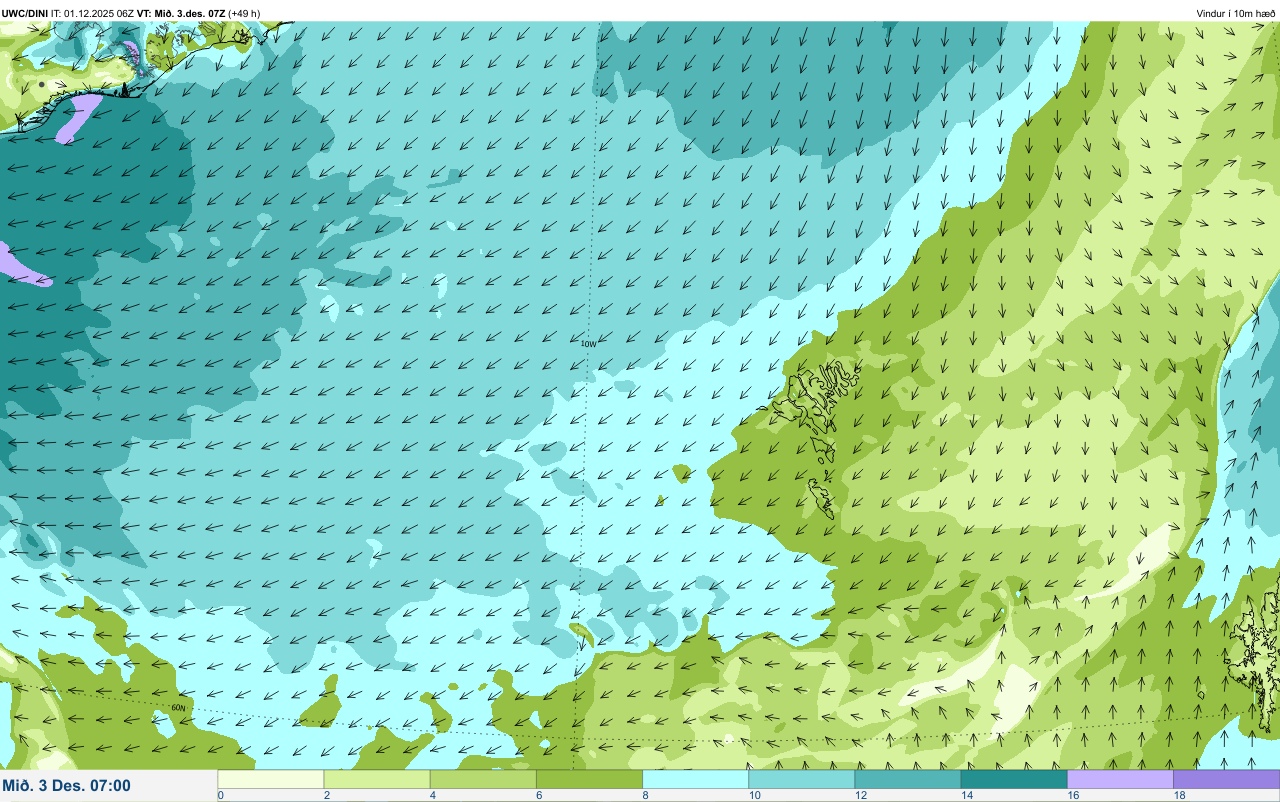The image size is (1280, 802).
Task: Click the 'VT: Mið. 3.des. 07Z' valid time text
Action: (x=181, y=13)
